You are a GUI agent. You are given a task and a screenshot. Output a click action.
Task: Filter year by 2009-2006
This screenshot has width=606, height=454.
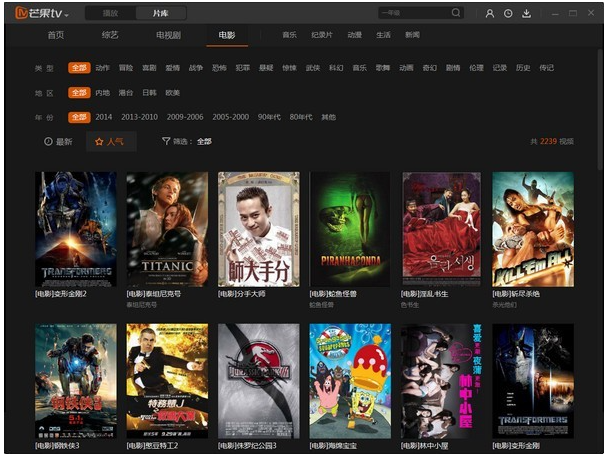point(185,117)
